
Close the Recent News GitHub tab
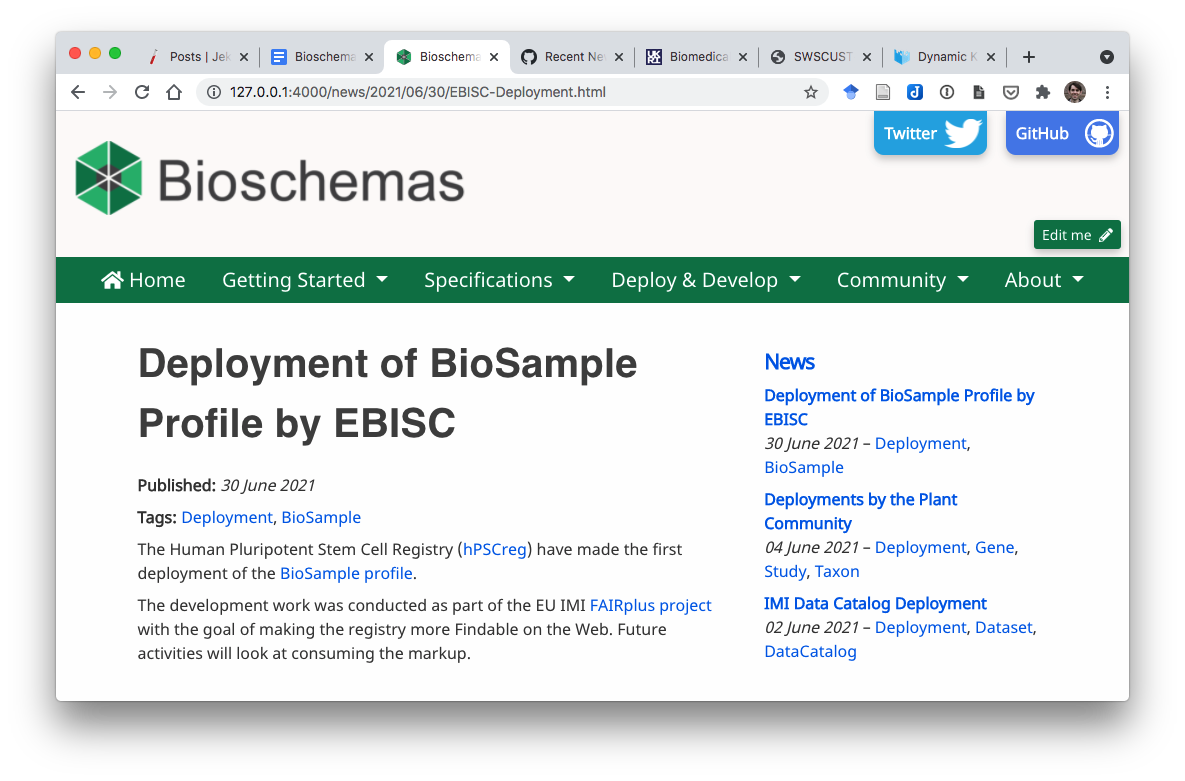(619, 57)
